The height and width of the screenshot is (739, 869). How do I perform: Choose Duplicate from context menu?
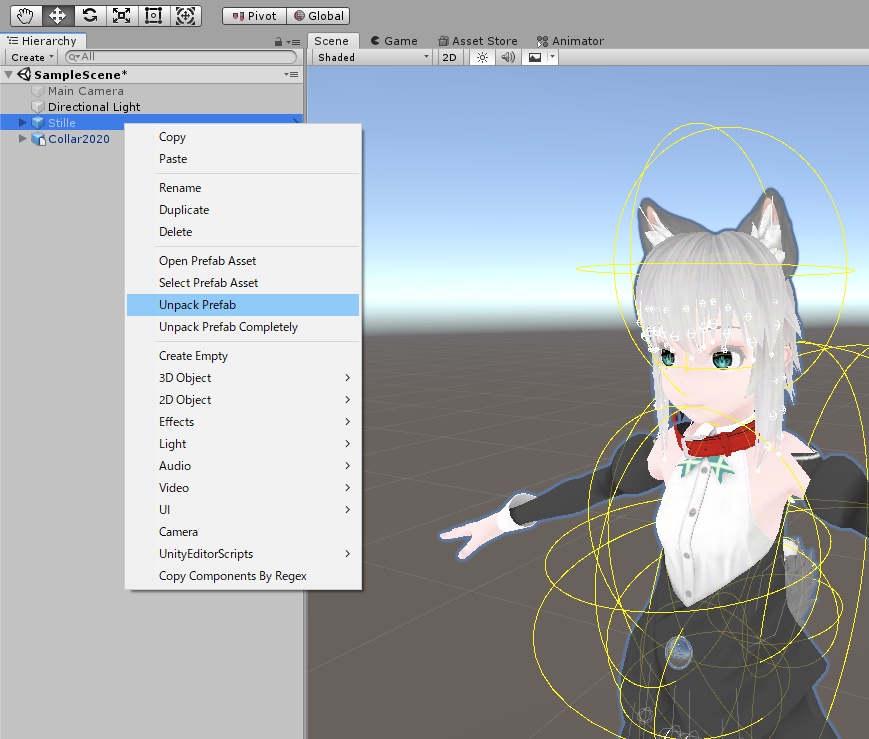click(x=243, y=210)
